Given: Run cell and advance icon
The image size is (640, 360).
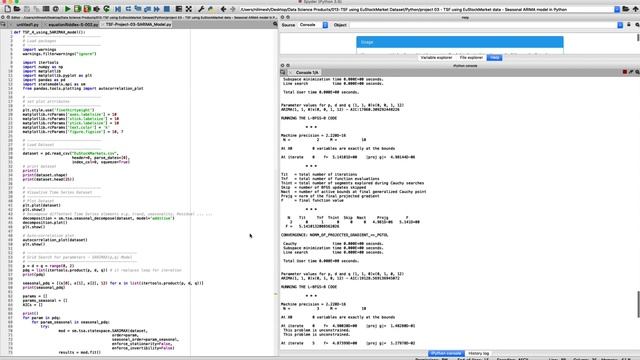Looking at the screenshot, I should [87, 9].
